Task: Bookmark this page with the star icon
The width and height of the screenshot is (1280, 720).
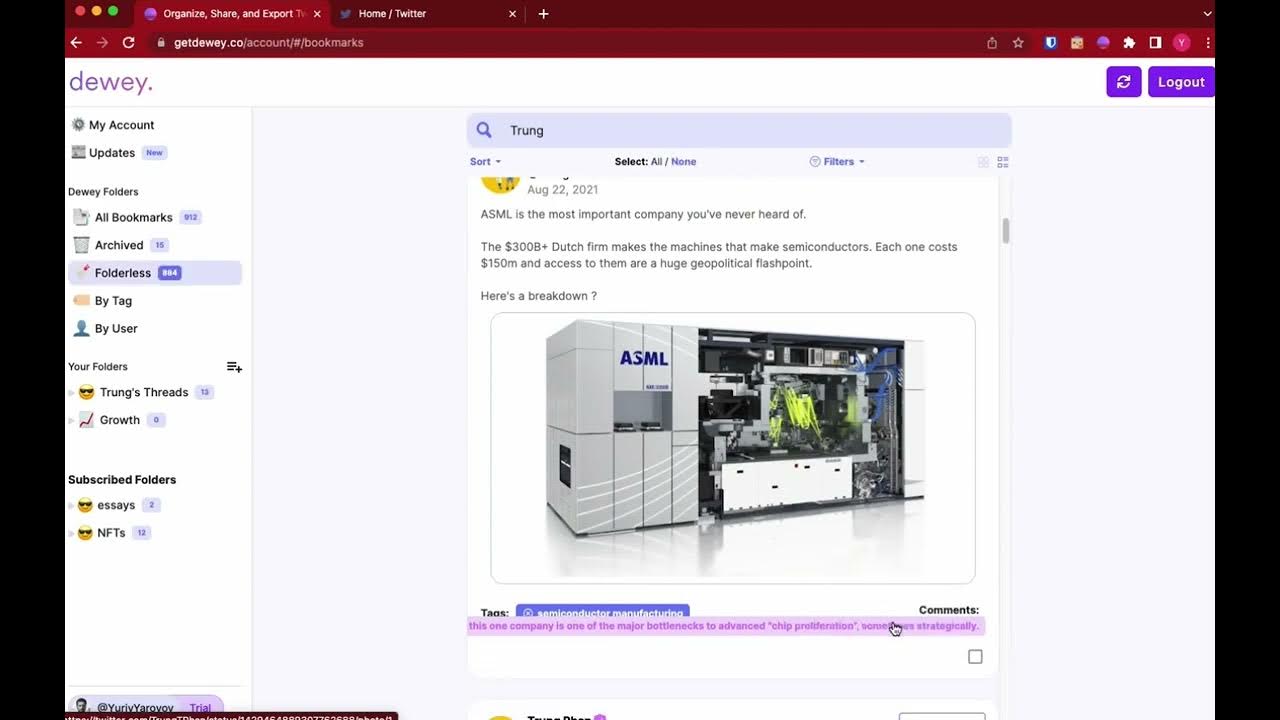Action: (1018, 43)
